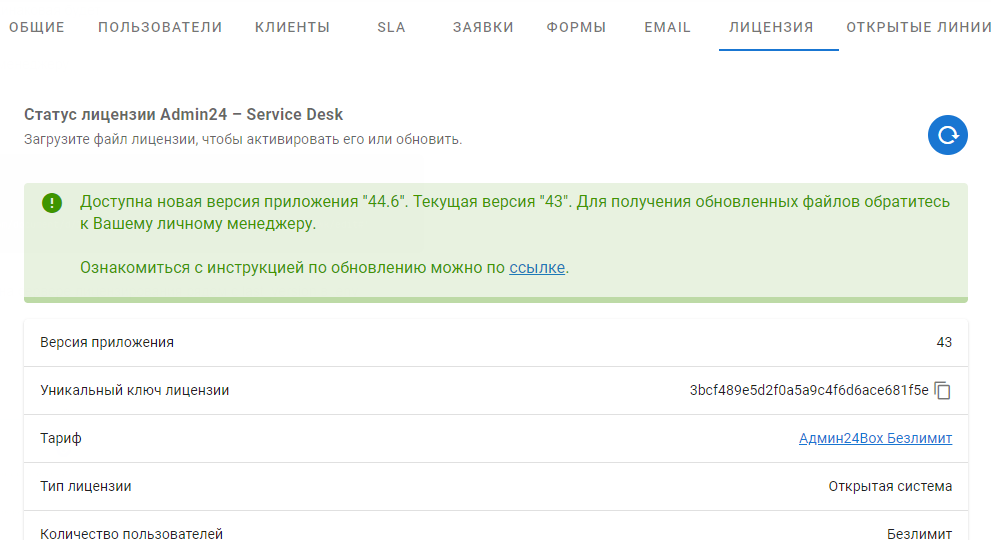Click the Тариф row label
The height and width of the screenshot is (540, 991).
coord(61,438)
